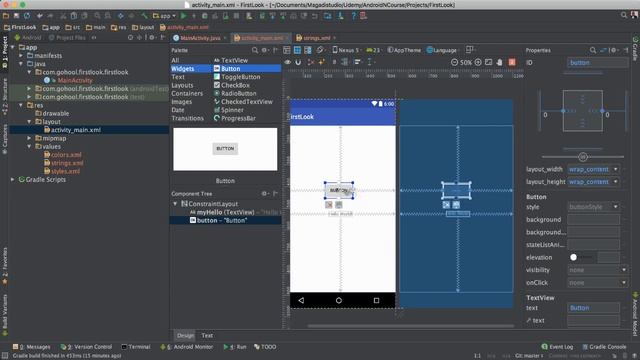Run the app with green play icon
This screenshot has height=360, width=640.
pyautogui.click(x=184, y=16)
